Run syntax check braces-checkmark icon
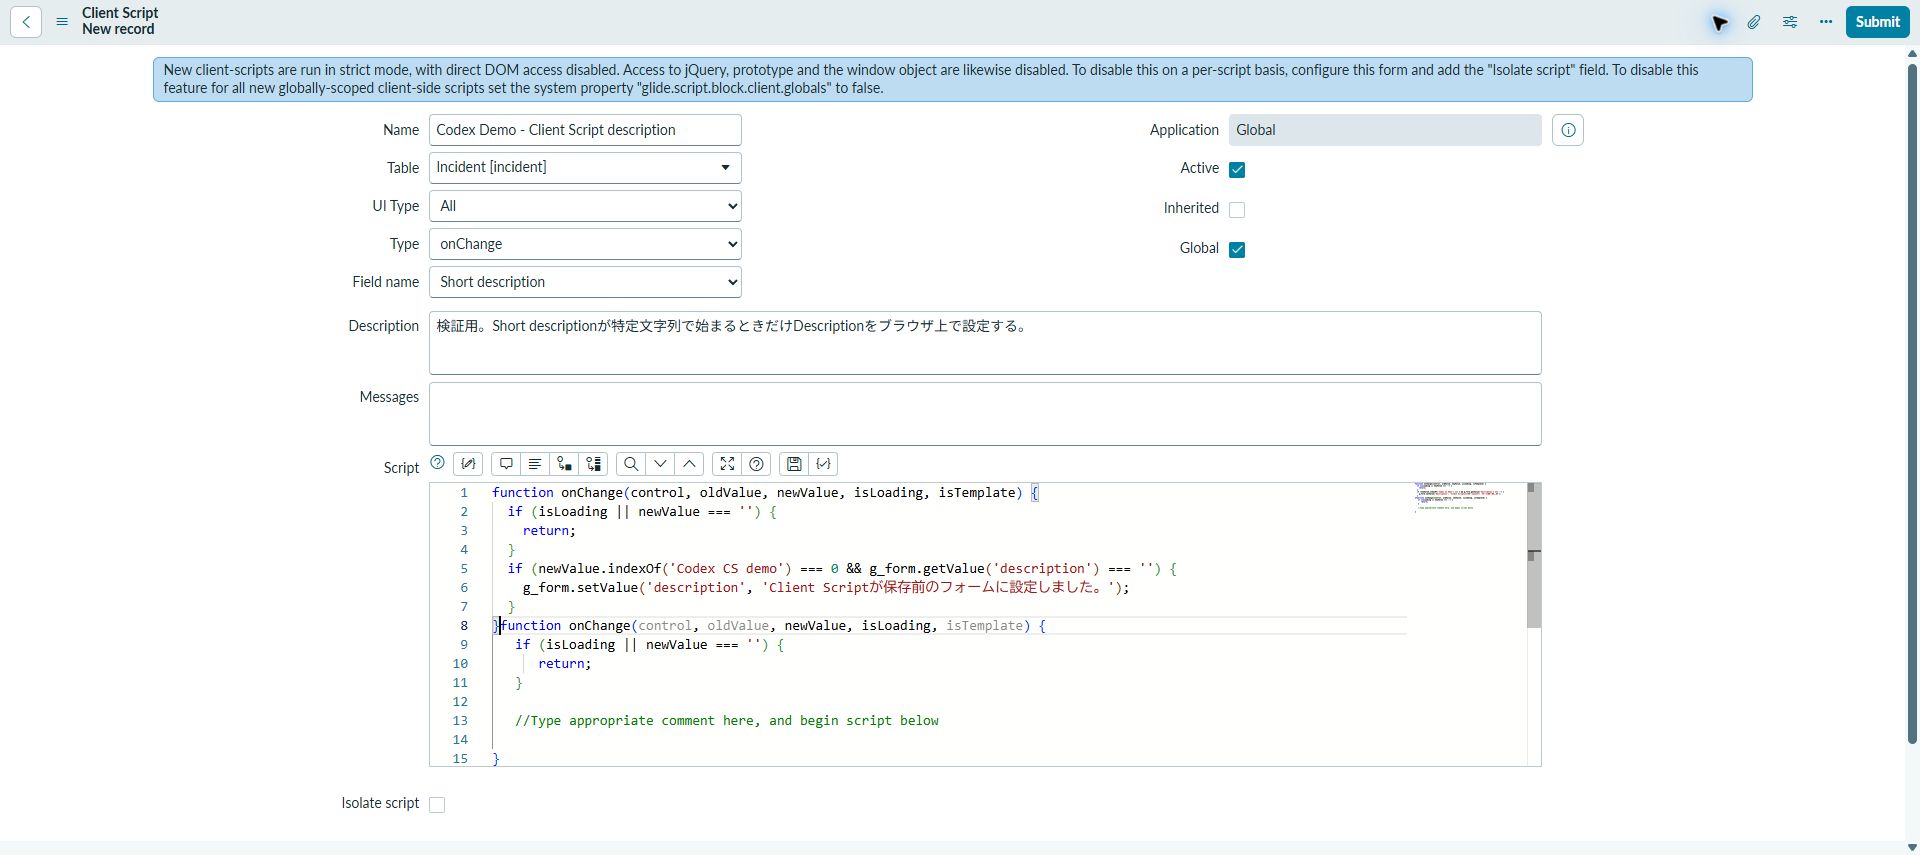This screenshot has width=1920, height=855. click(x=823, y=464)
